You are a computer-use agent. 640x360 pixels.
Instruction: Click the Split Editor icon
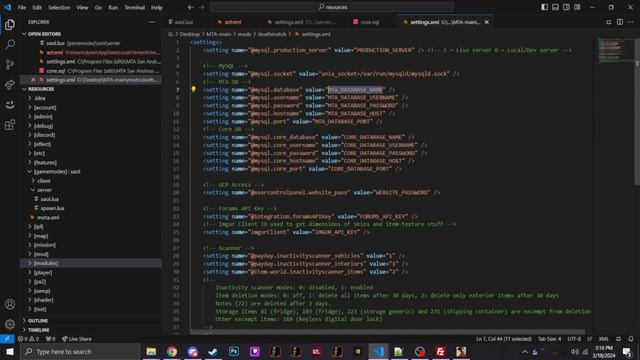click(x=620, y=22)
